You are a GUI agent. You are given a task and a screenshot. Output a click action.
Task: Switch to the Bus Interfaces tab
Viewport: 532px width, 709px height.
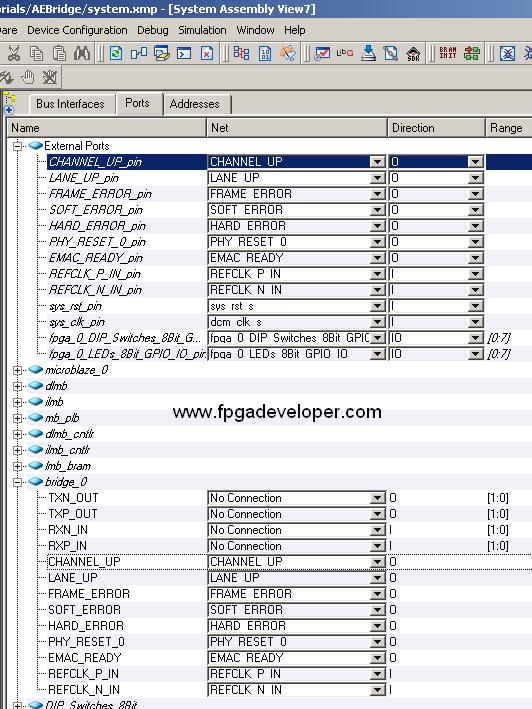(70, 104)
